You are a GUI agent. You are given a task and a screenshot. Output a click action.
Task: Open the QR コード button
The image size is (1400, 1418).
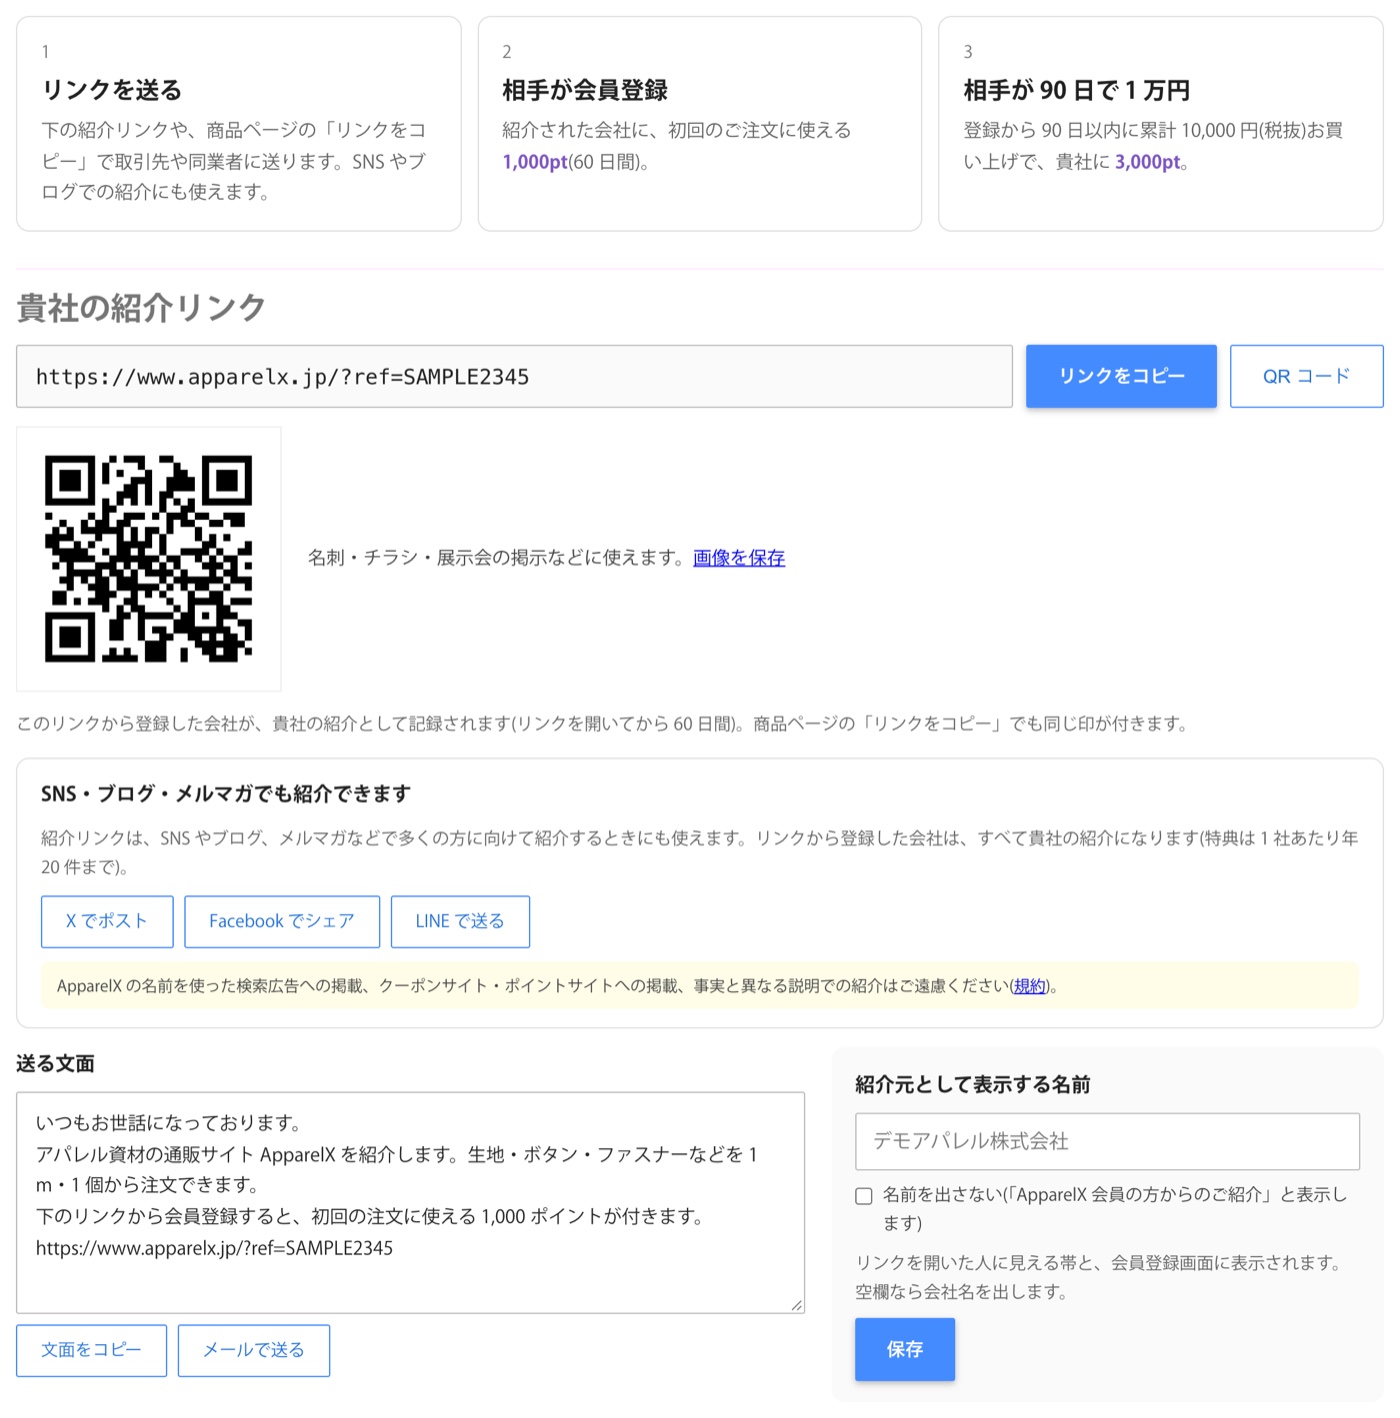pos(1306,376)
